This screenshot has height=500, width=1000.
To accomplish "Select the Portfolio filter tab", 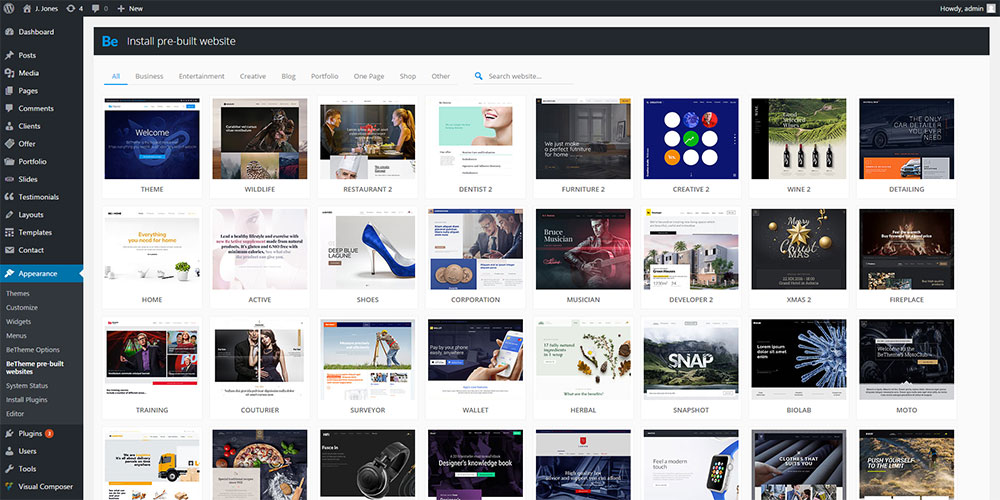I will click(x=324, y=76).
